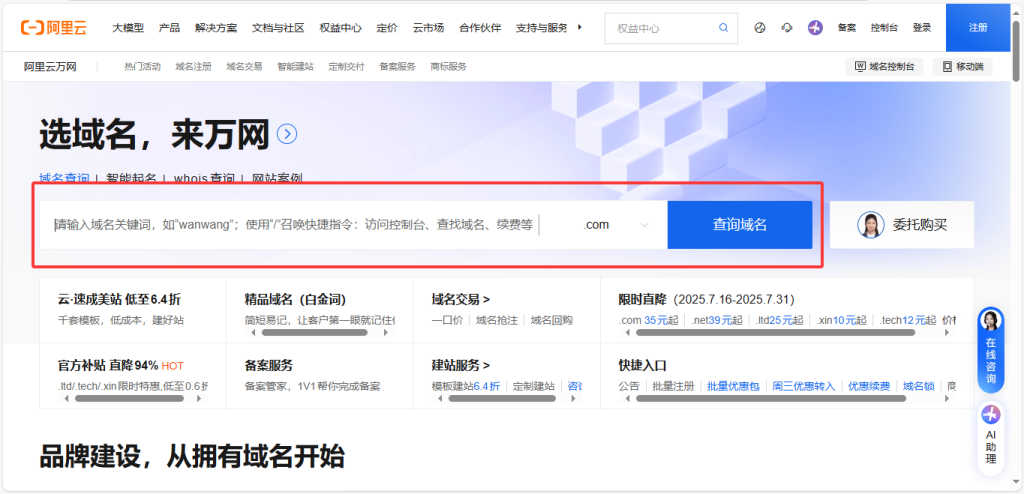Open 文档与社区 in the top navigation
Screen dimensions: 1024x494
(278, 27)
